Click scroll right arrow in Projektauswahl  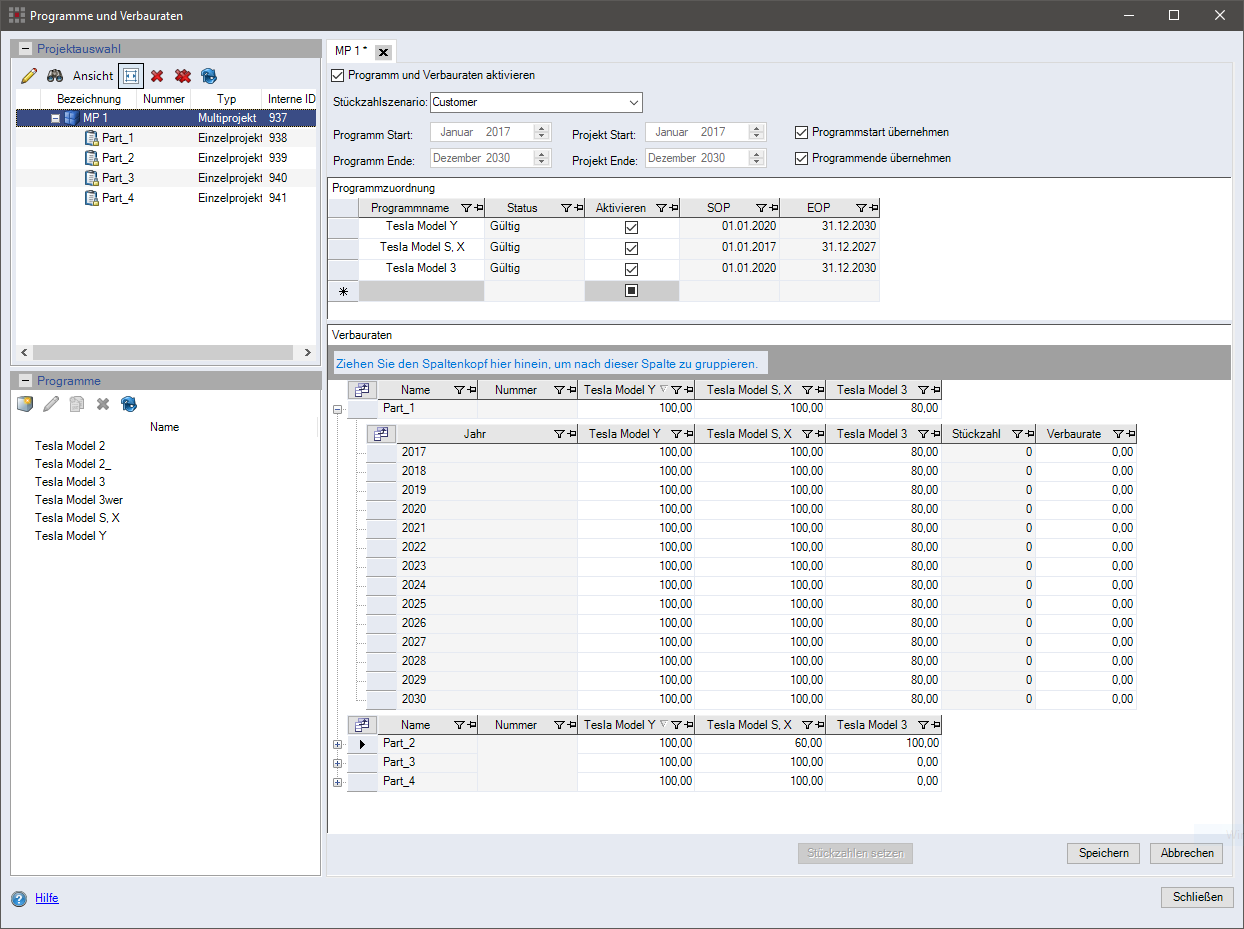[x=308, y=353]
